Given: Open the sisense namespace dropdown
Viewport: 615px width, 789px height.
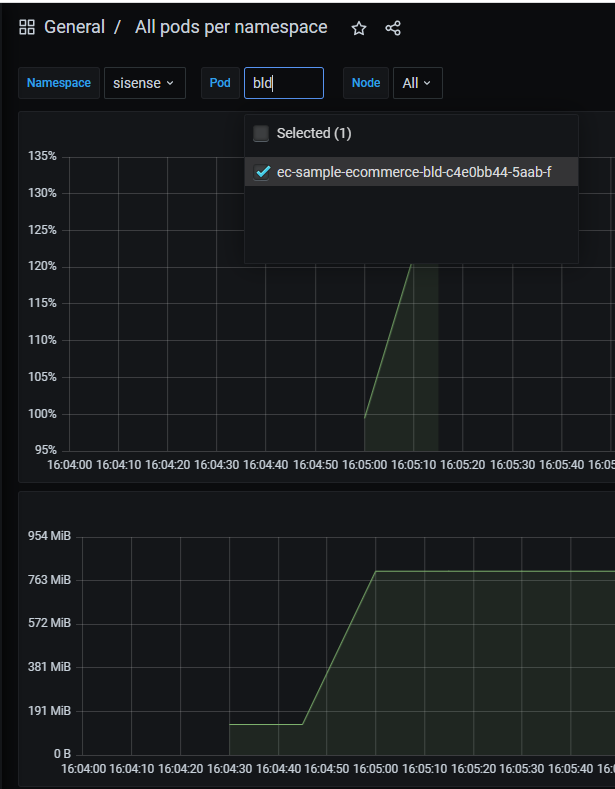Looking at the screenshot, I should coord(144,83).
